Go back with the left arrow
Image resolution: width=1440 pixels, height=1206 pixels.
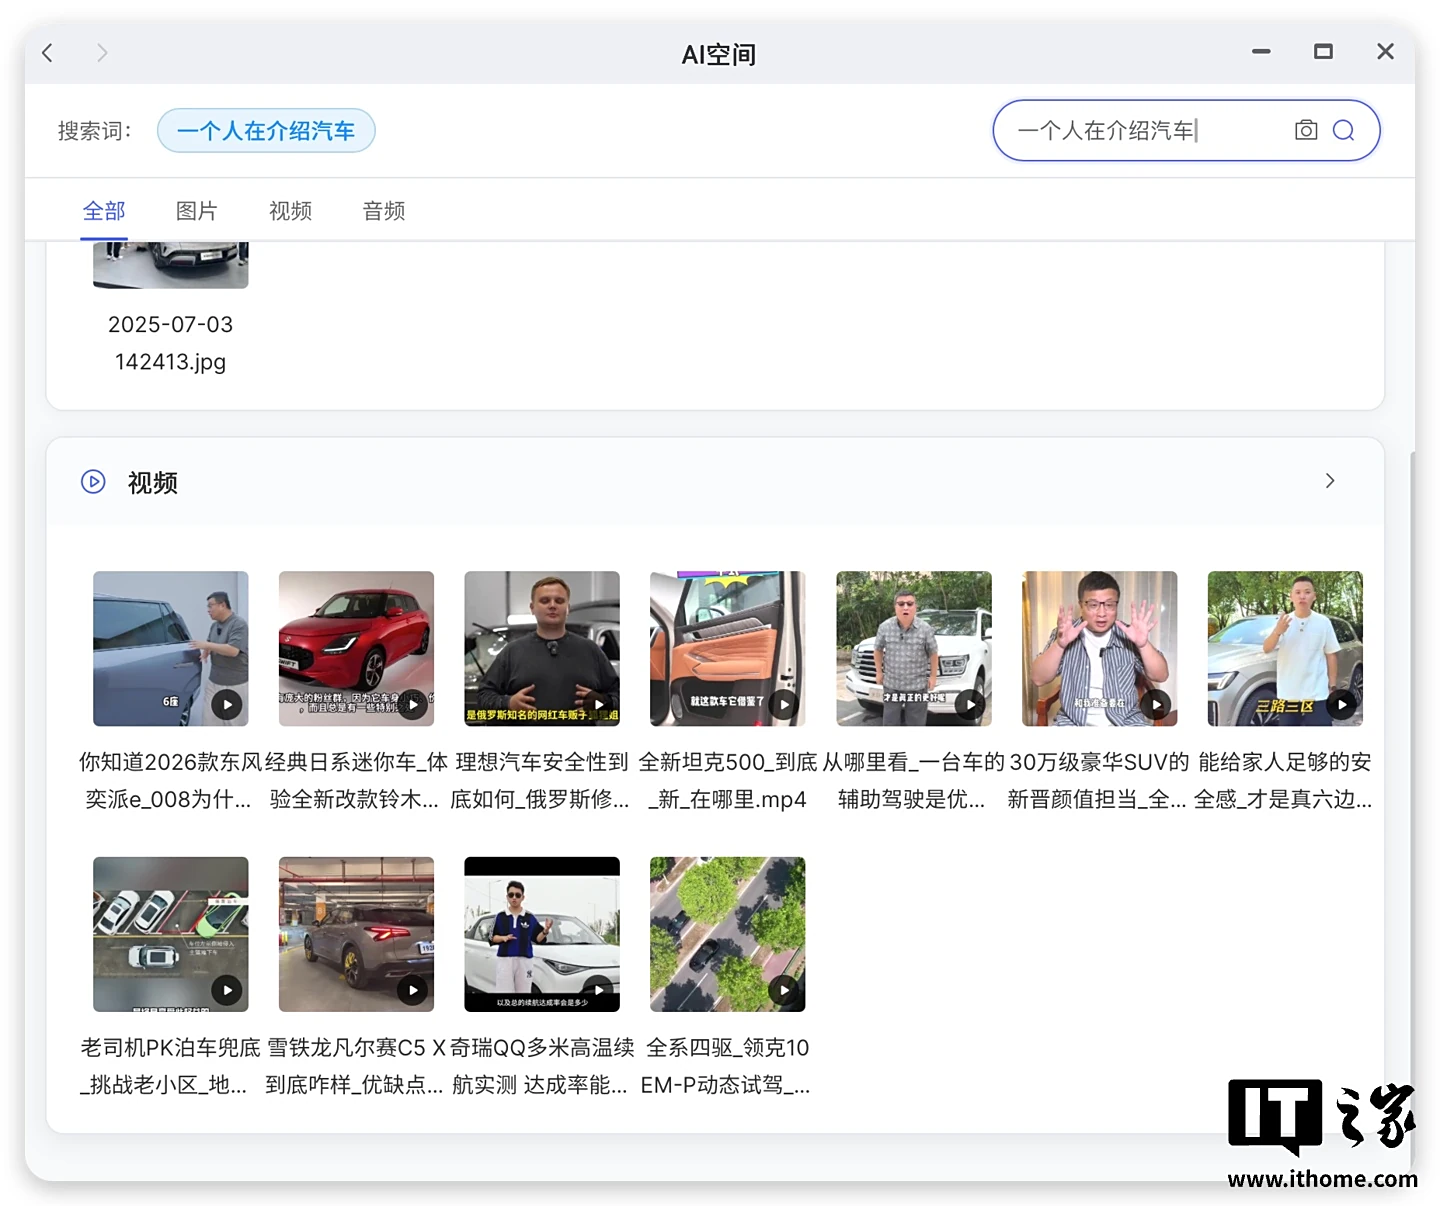48,53
